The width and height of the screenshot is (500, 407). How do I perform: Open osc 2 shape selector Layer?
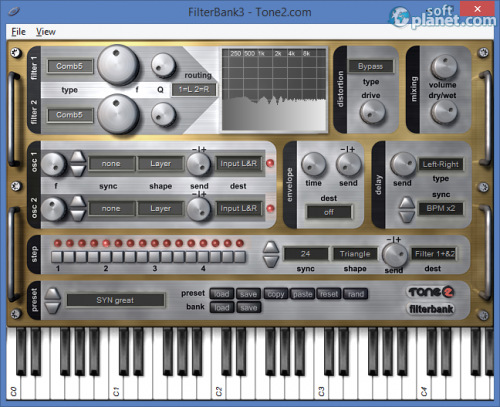(161, 209)
